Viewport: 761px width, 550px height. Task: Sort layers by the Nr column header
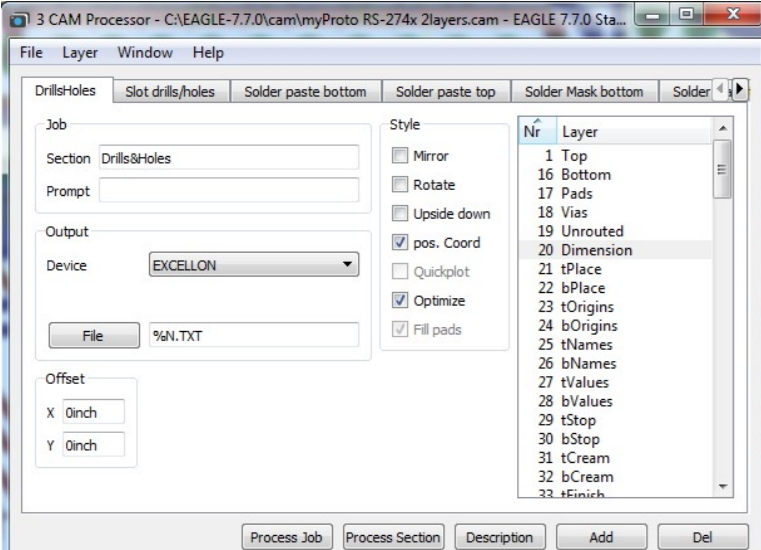pos(532,131)
